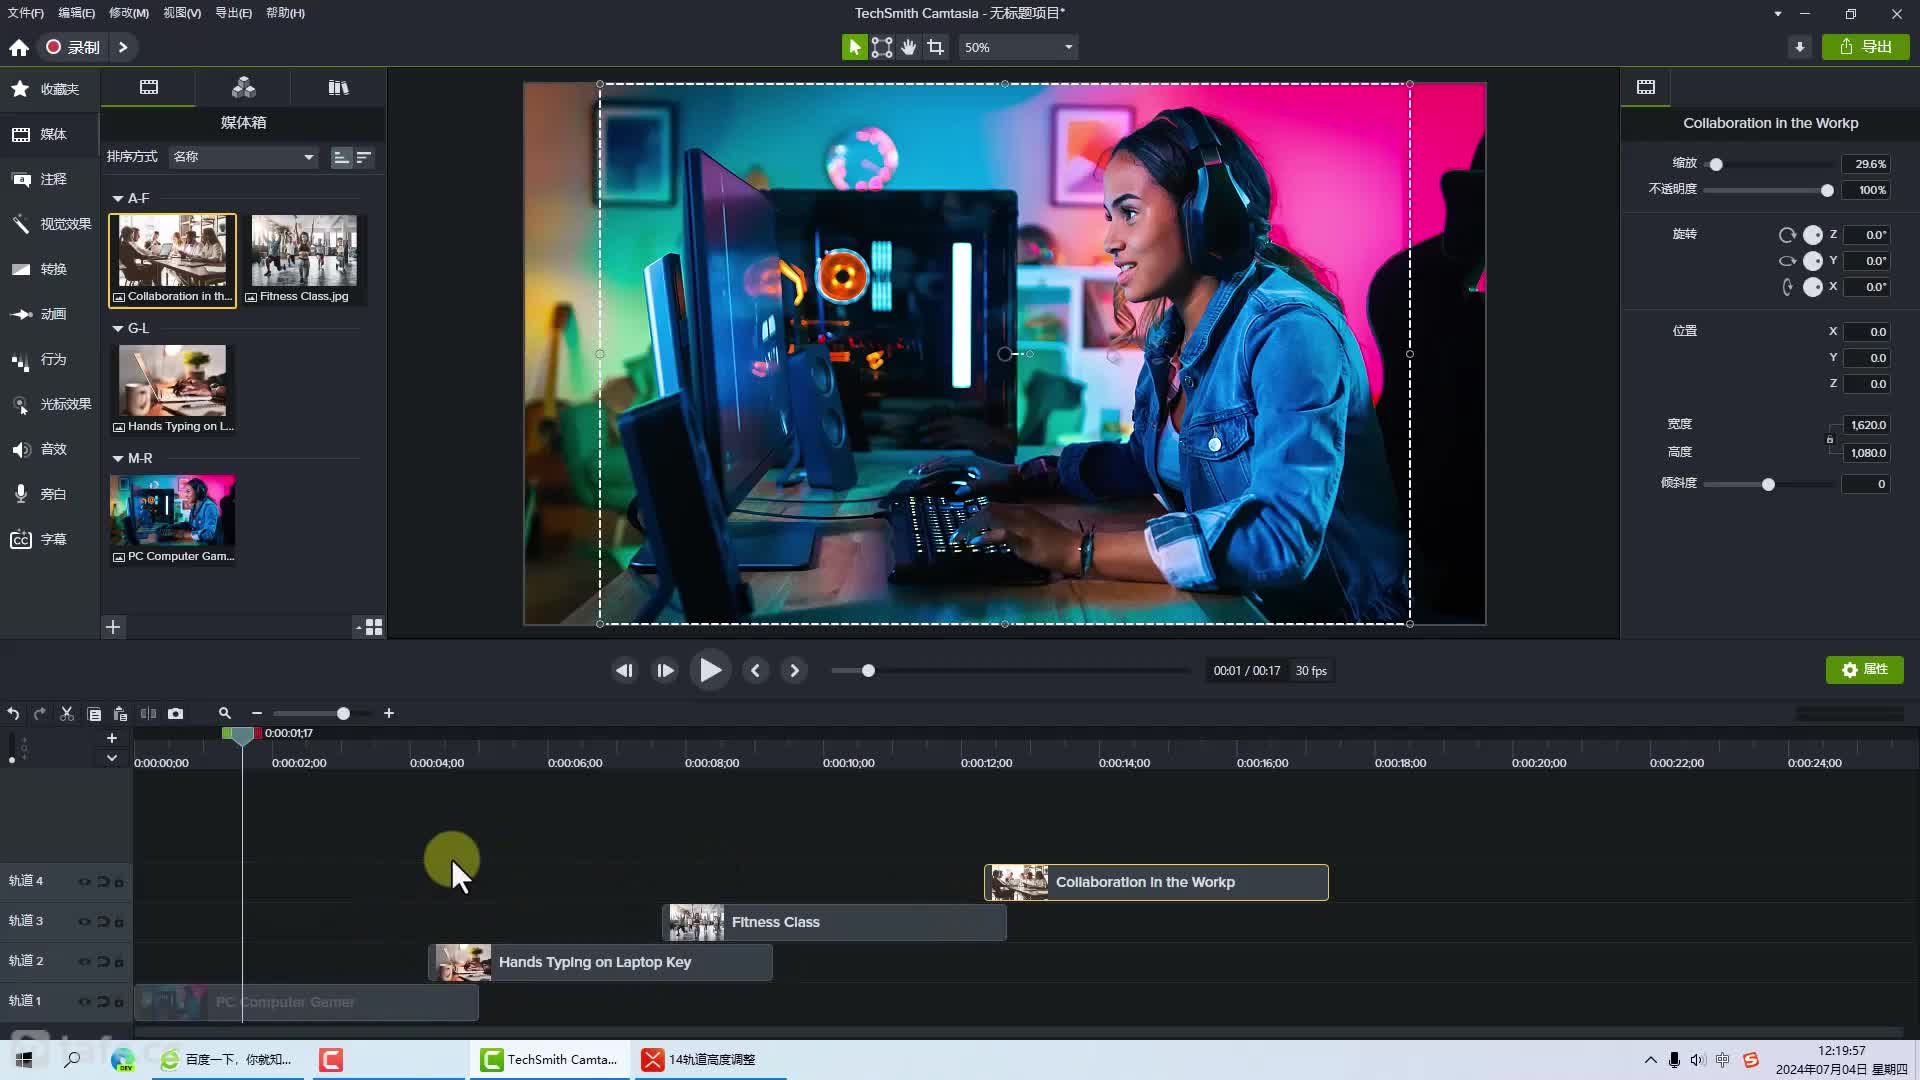Open the 光标效果 cursor effects panel

(x=50, y=404)
